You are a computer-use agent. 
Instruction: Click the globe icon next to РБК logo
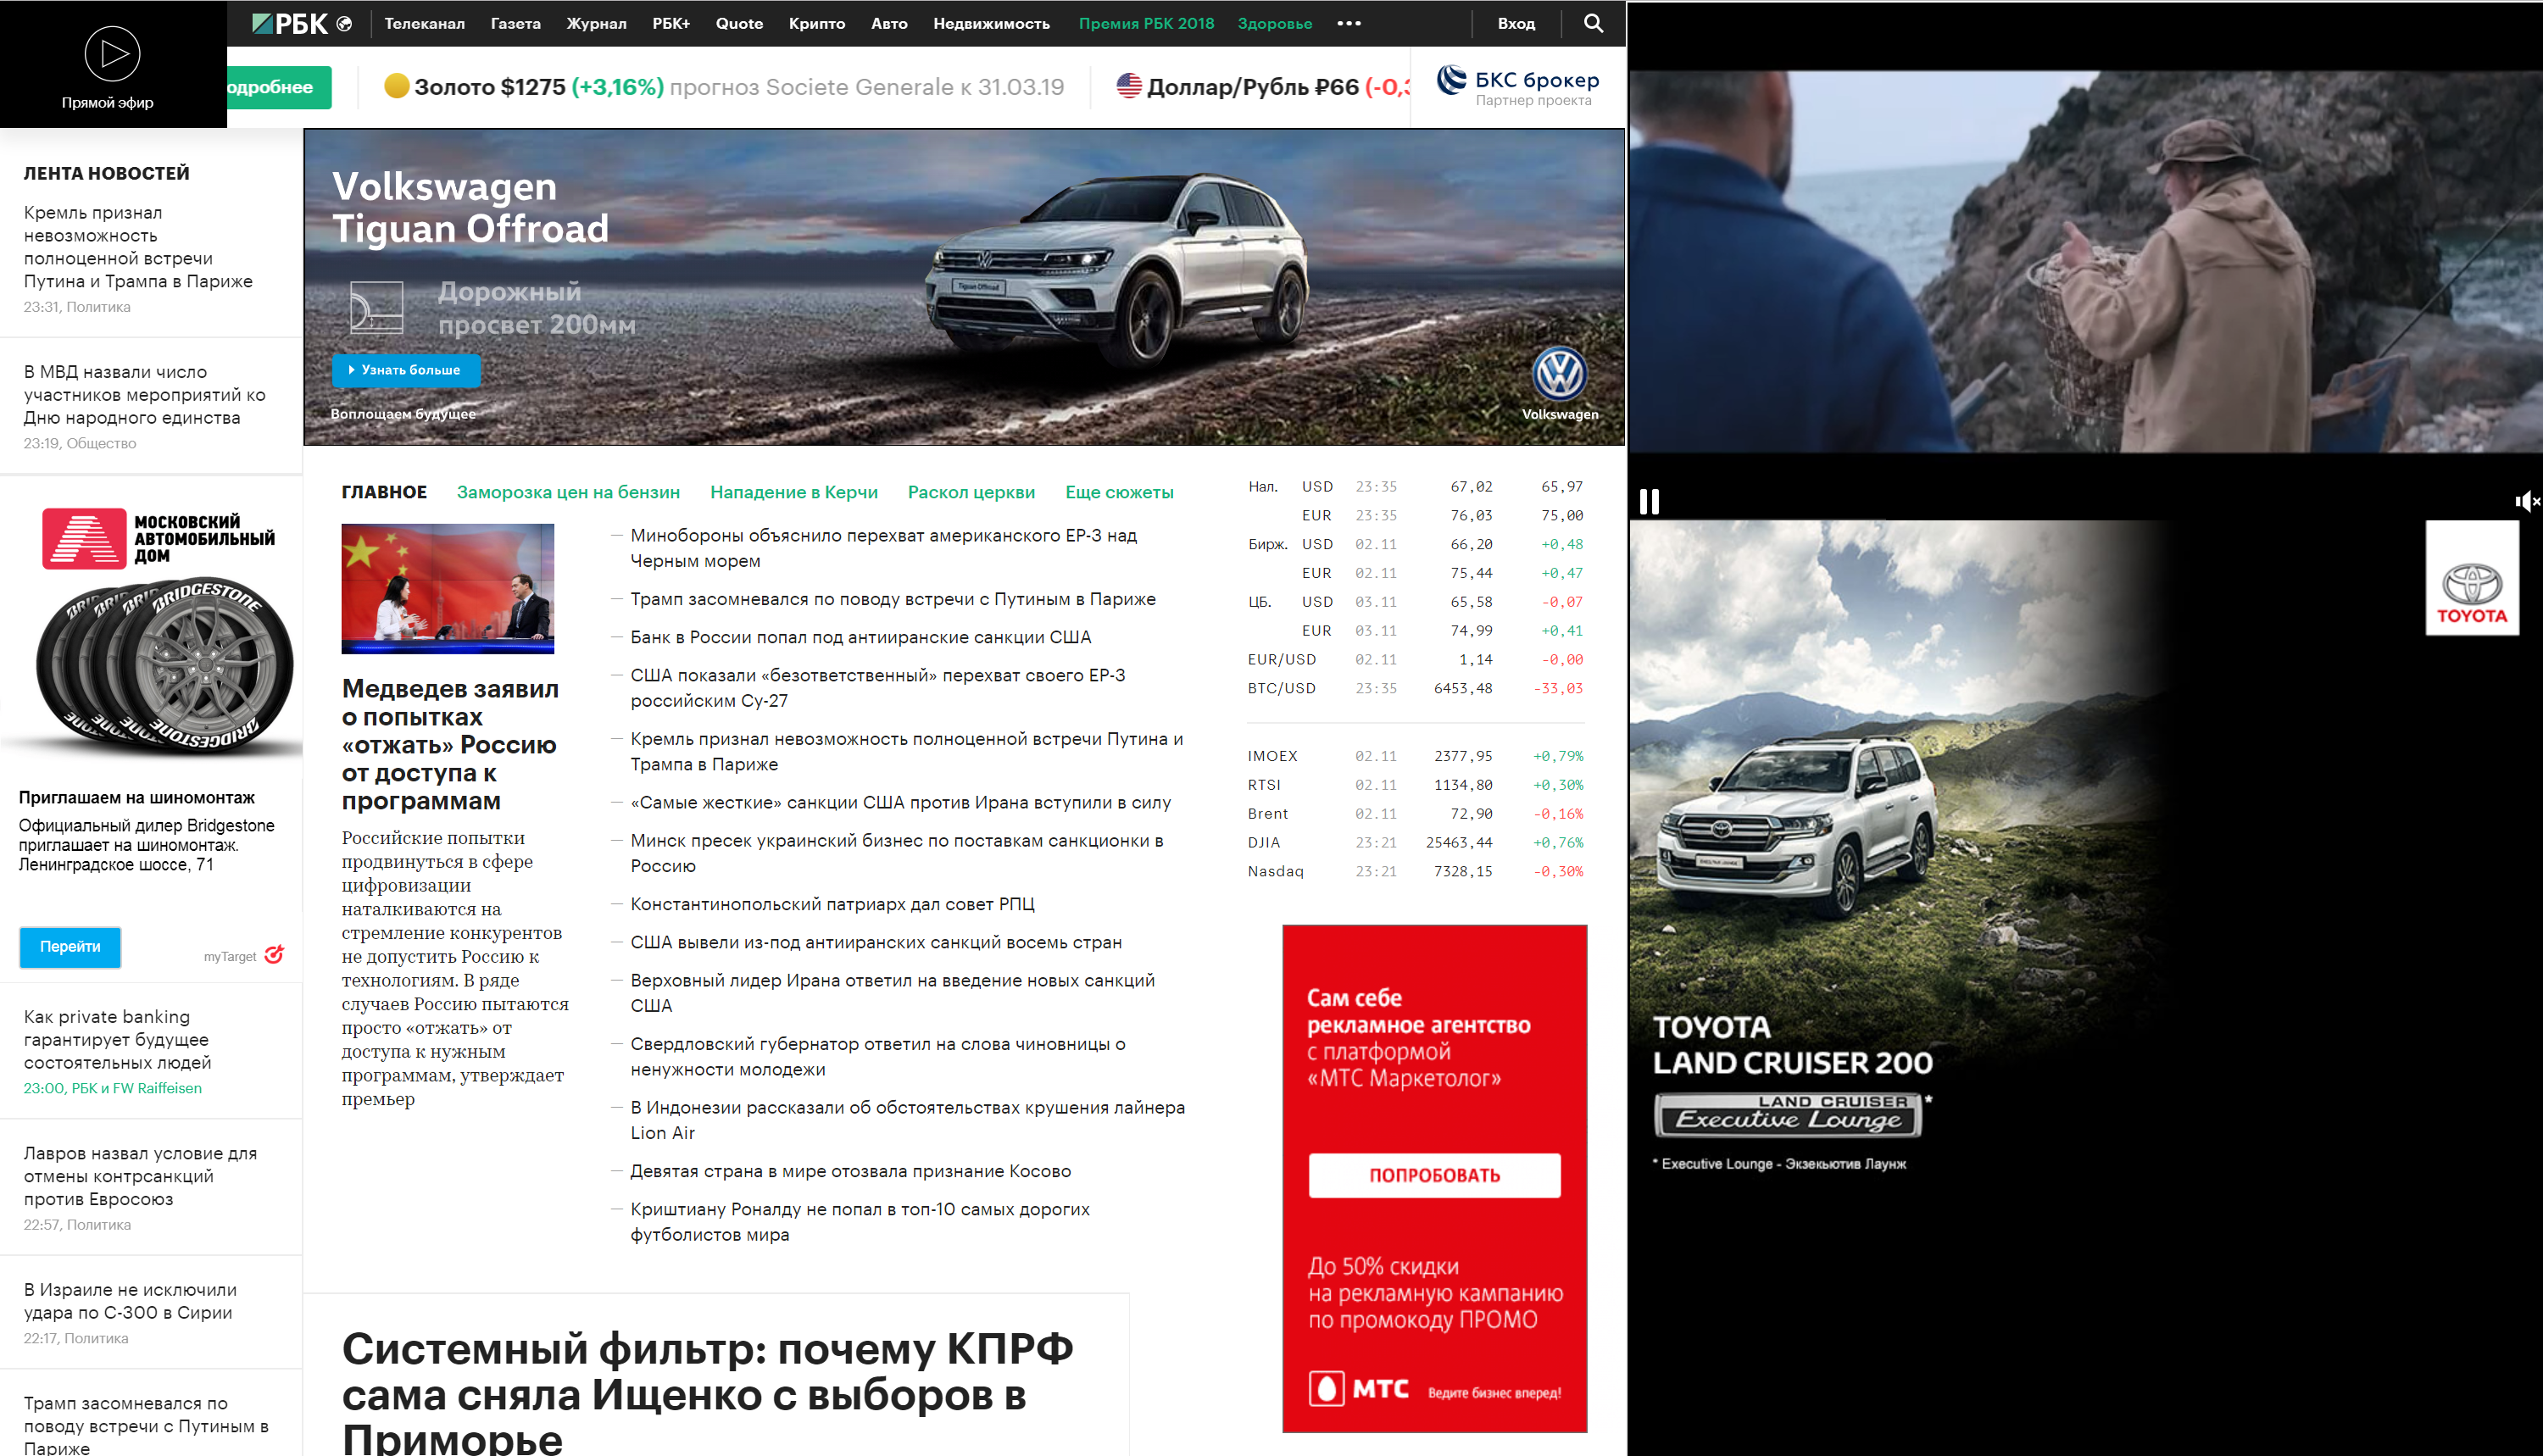(x=344, y=23)
